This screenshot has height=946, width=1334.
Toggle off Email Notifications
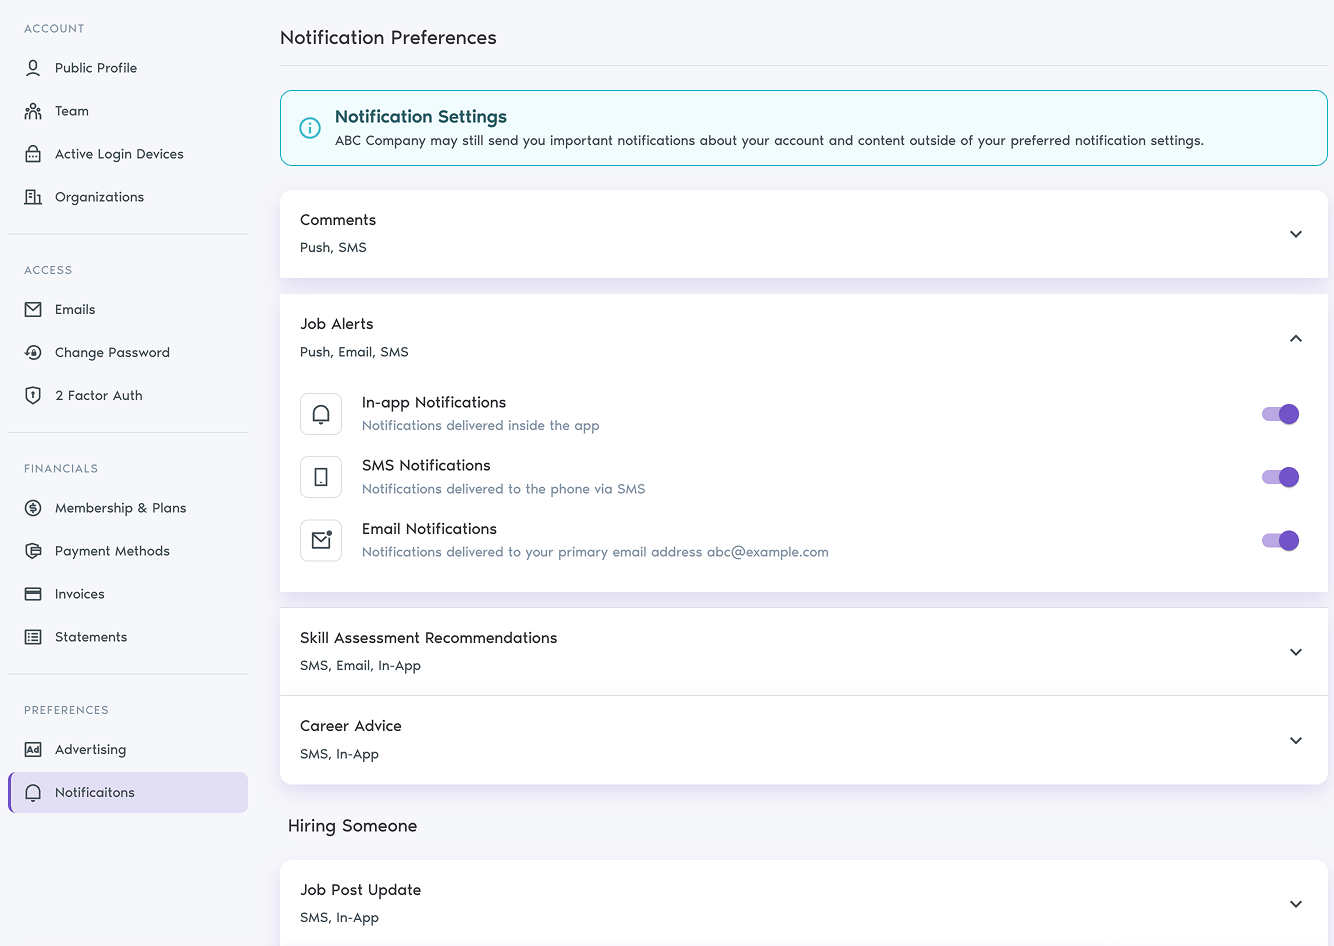(x=1280, y=540)
